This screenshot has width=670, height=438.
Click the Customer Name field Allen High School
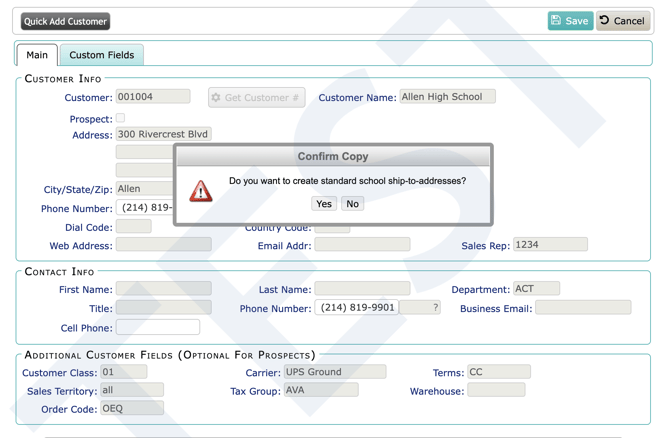click(447, 97)
